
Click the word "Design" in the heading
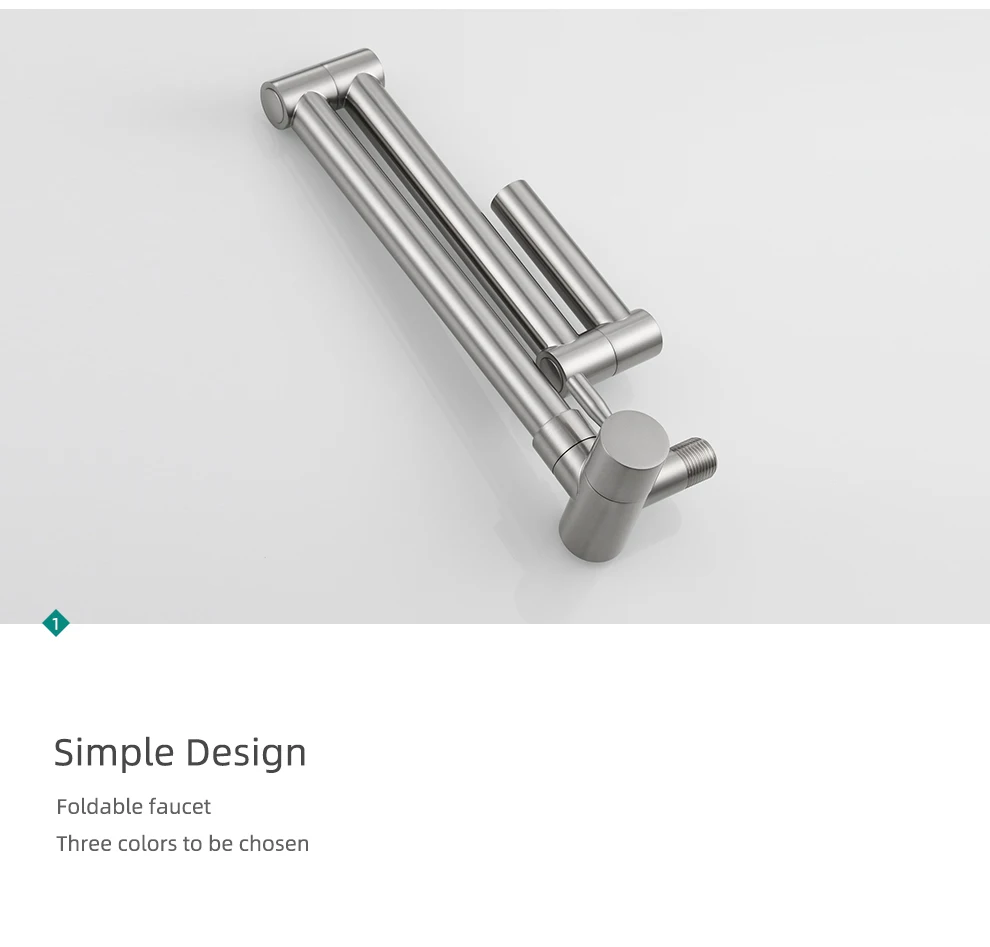click(x=246, y=752)
